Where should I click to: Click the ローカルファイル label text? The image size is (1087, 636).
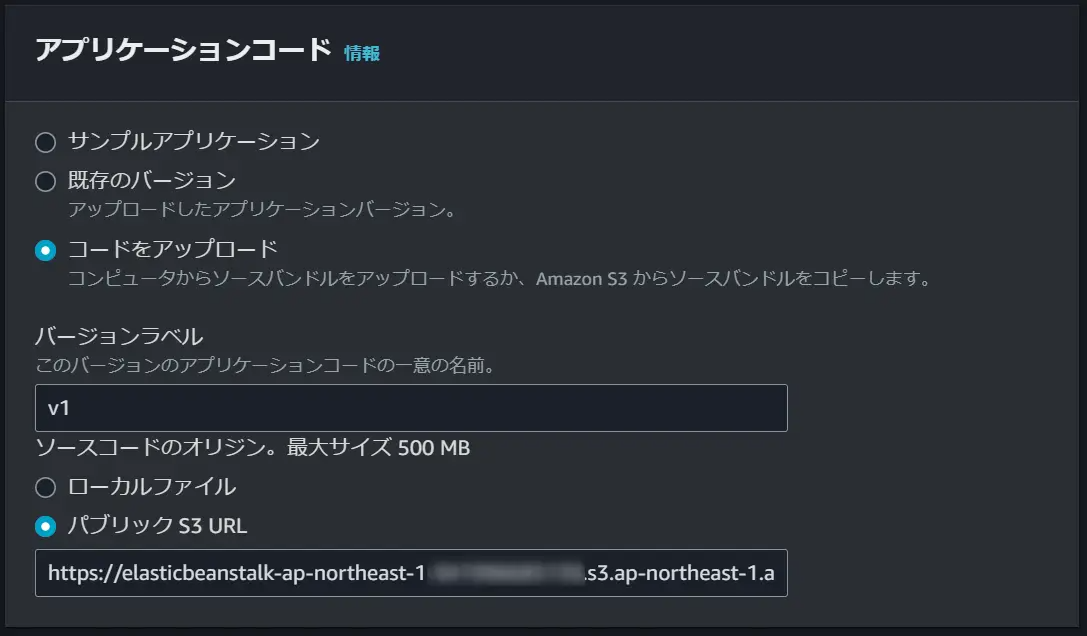[x=152, y=487]
